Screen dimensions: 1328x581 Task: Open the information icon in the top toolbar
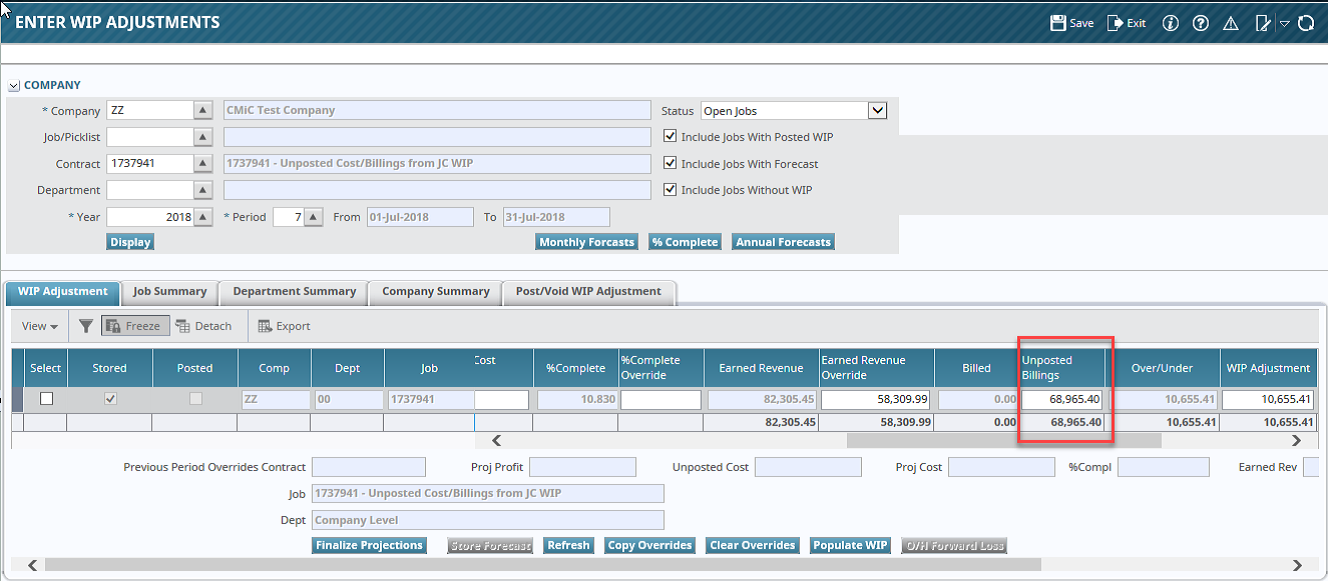coord(1170,22)
